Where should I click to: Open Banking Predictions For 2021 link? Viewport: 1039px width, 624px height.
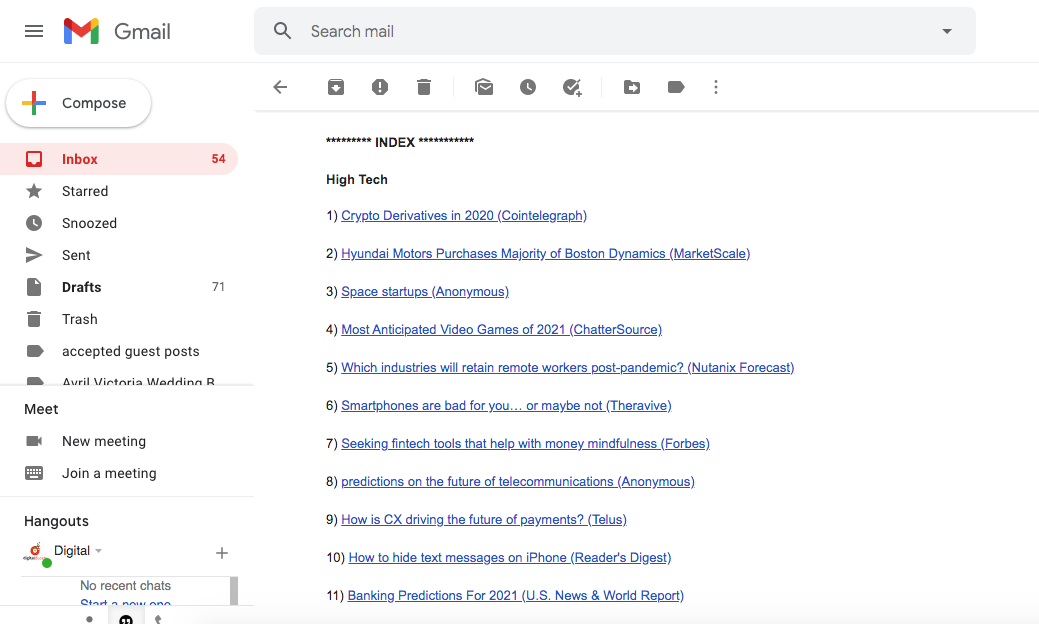tap(516, 596)
